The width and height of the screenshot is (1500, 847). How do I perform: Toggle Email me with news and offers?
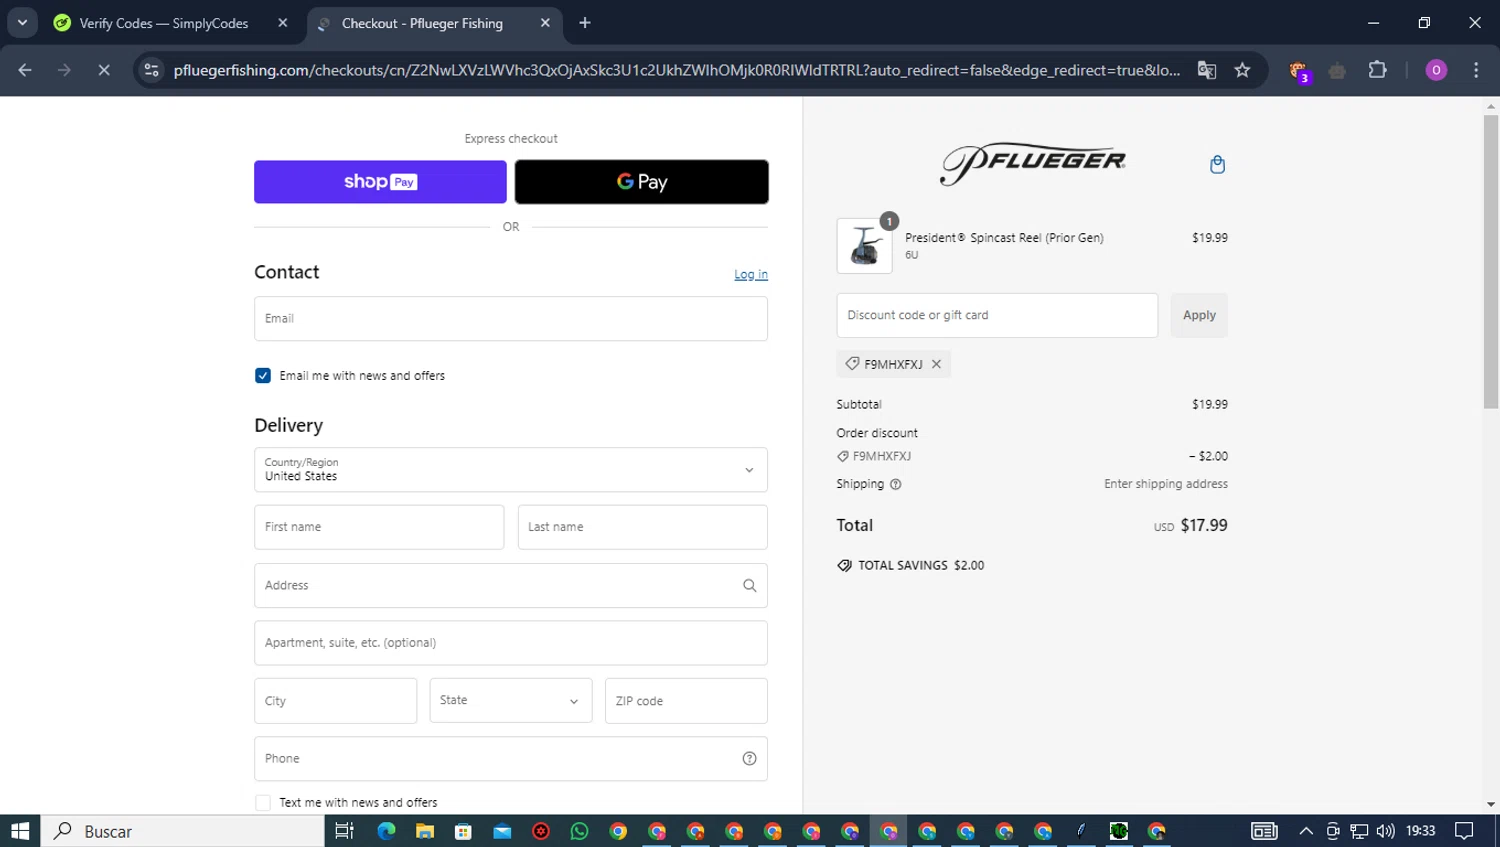click(263, 376)
